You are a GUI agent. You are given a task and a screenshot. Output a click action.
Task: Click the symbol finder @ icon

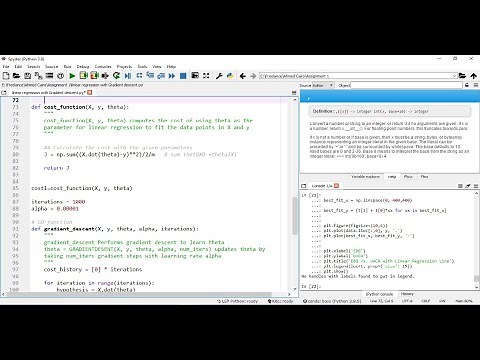(60, 76)
